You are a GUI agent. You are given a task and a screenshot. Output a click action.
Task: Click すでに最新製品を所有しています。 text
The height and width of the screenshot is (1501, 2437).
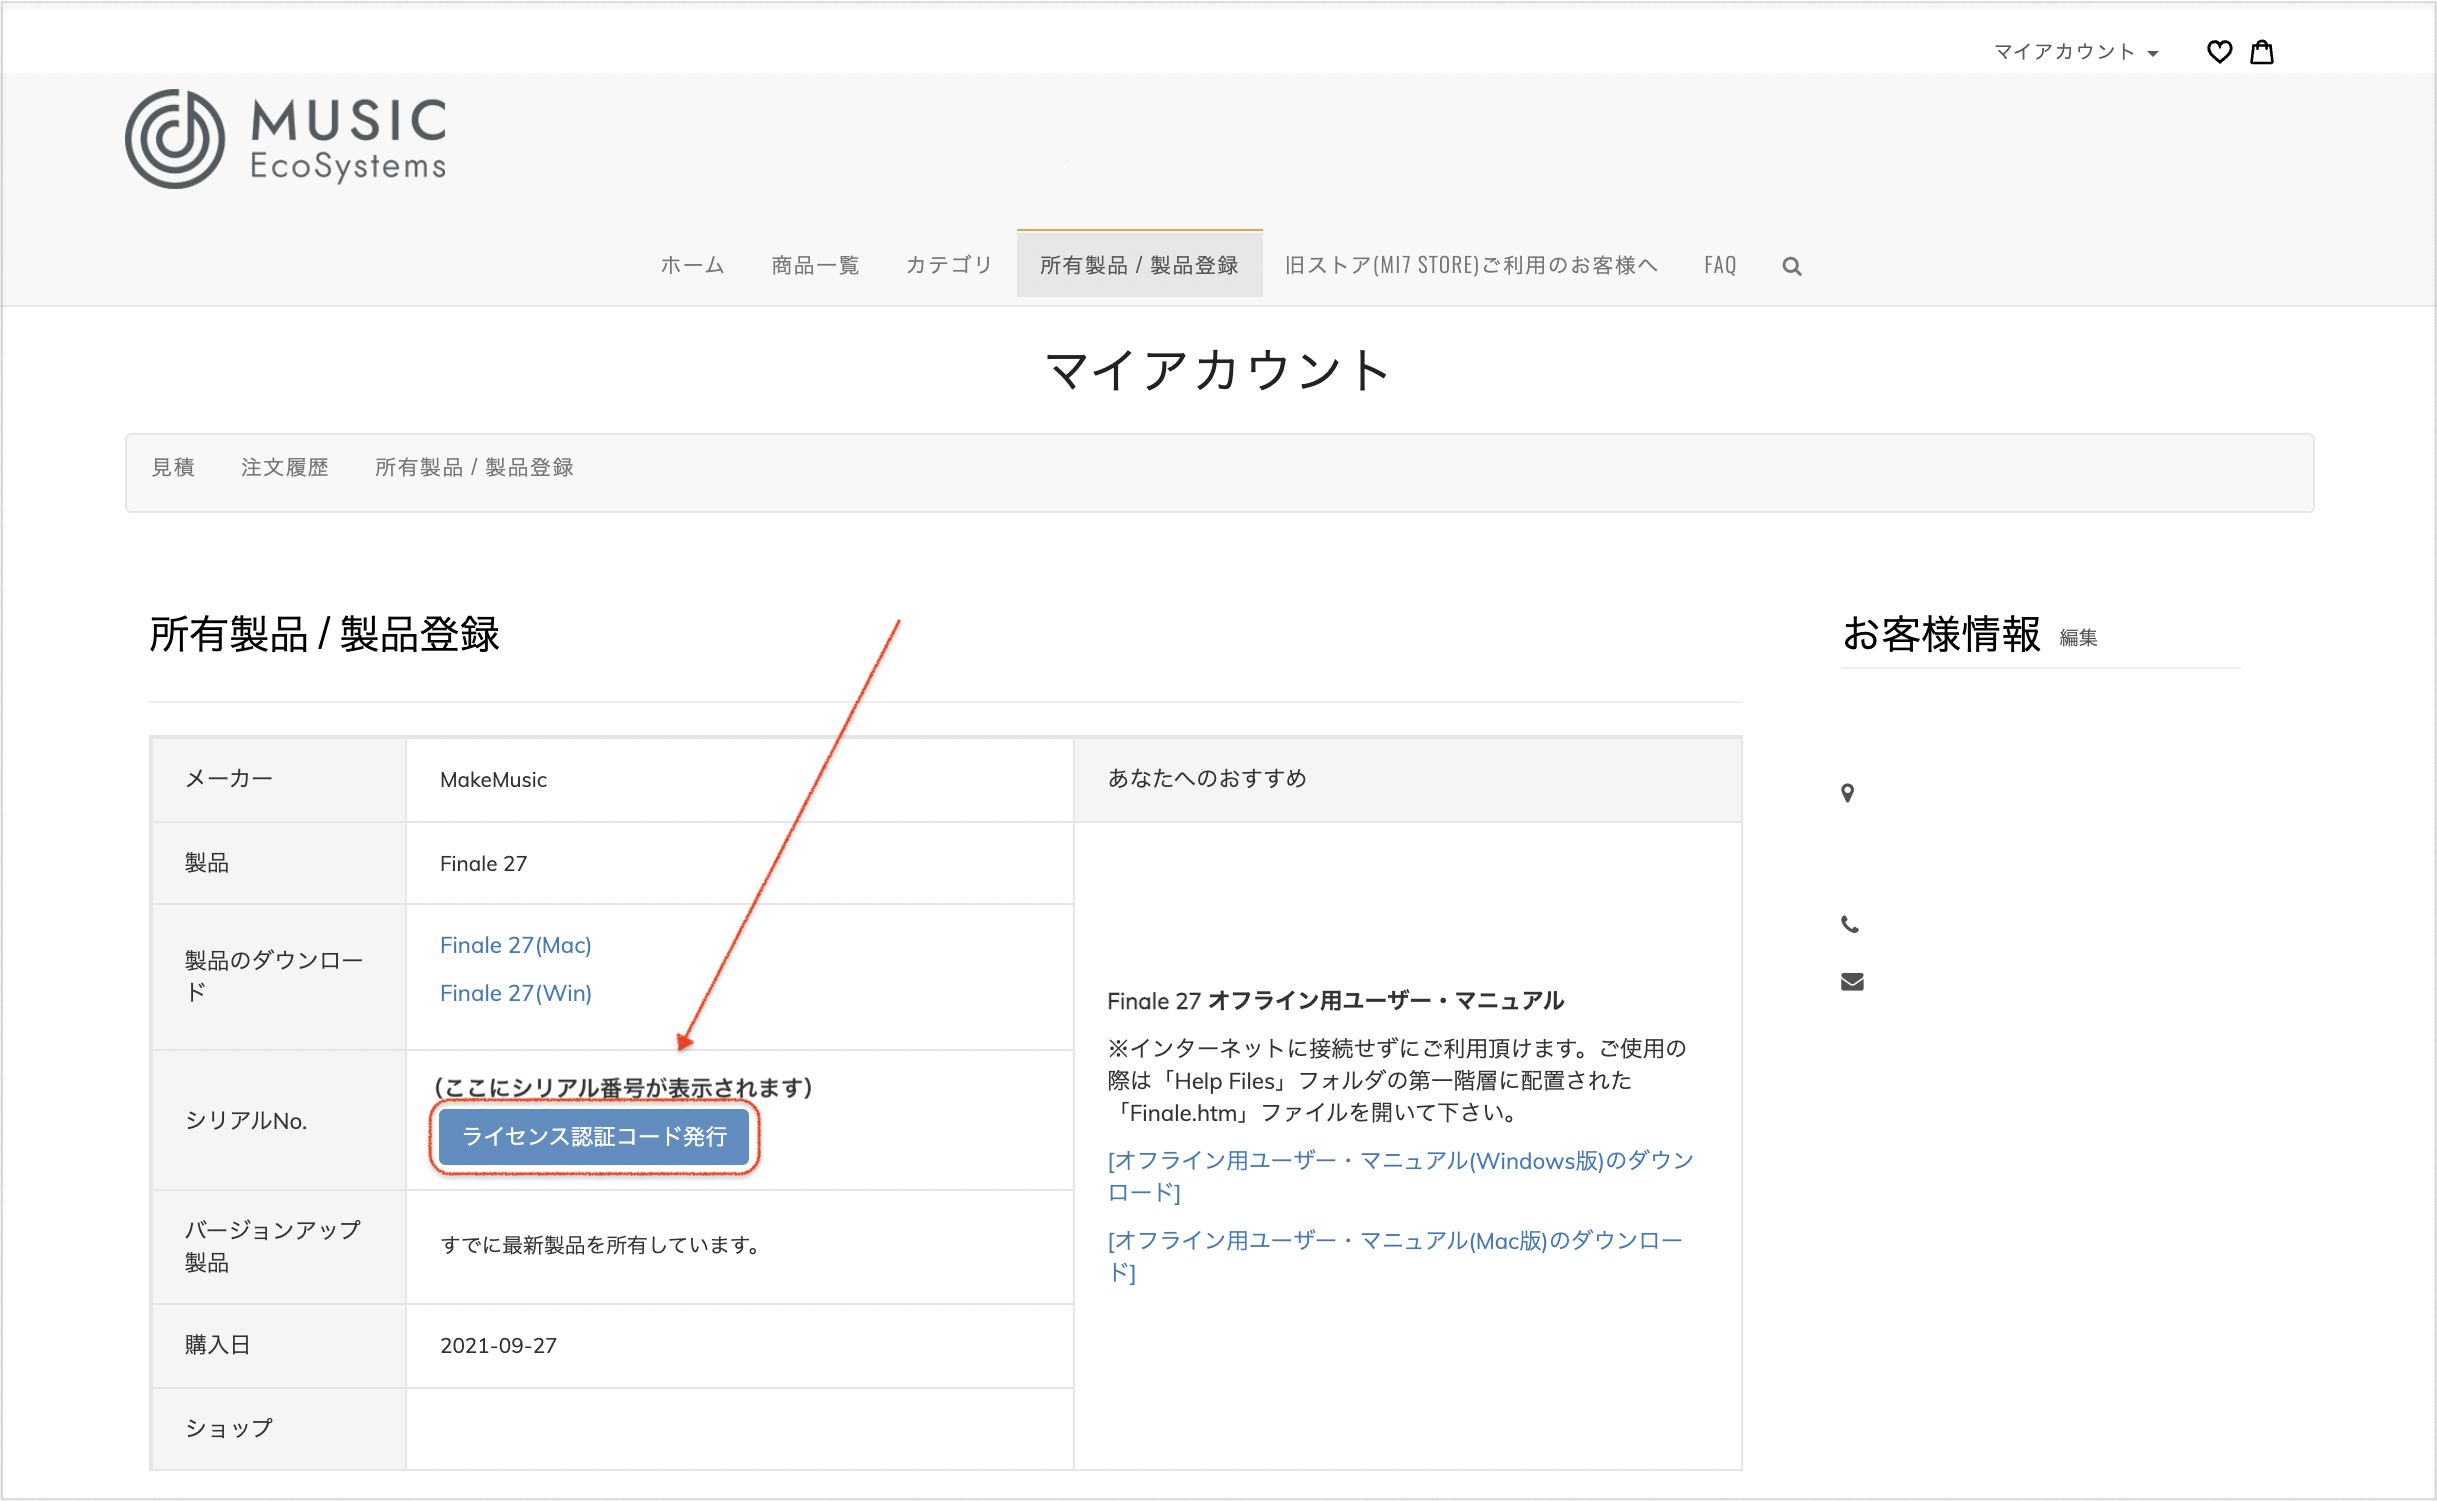600,1245
